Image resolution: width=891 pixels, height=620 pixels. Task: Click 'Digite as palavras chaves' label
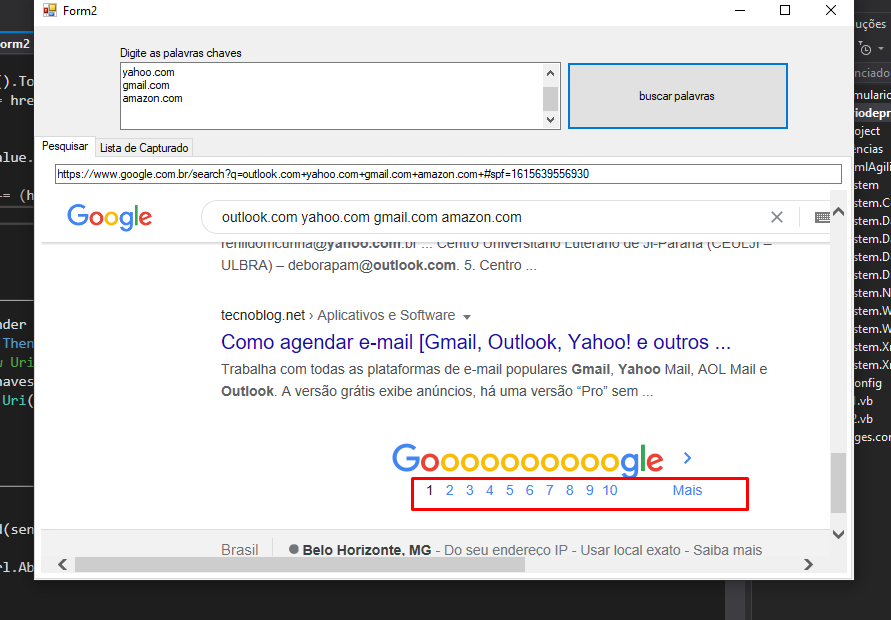click(181, 53)
